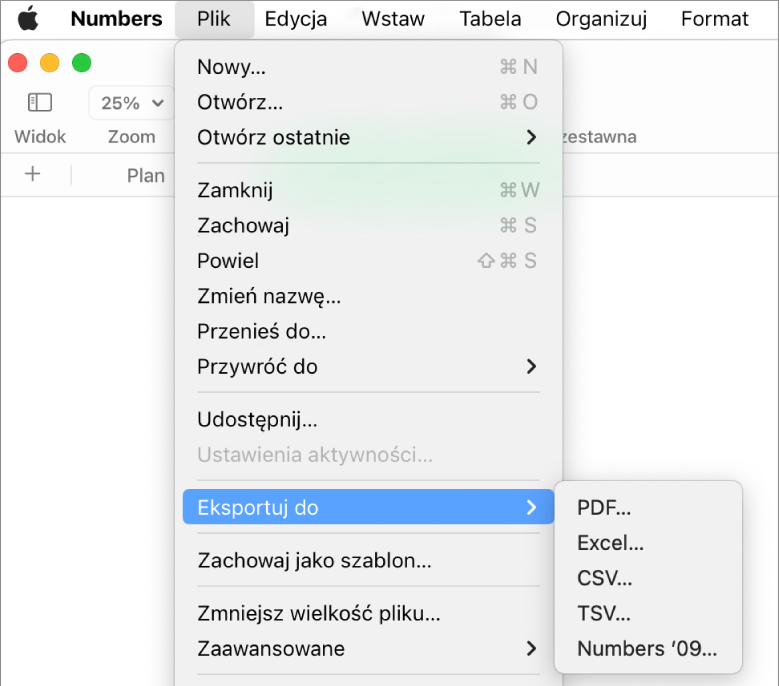The width and height of the screenshot is (780, 686).
Task: Select the Plan sheet tab
Action: coord(145,176)
